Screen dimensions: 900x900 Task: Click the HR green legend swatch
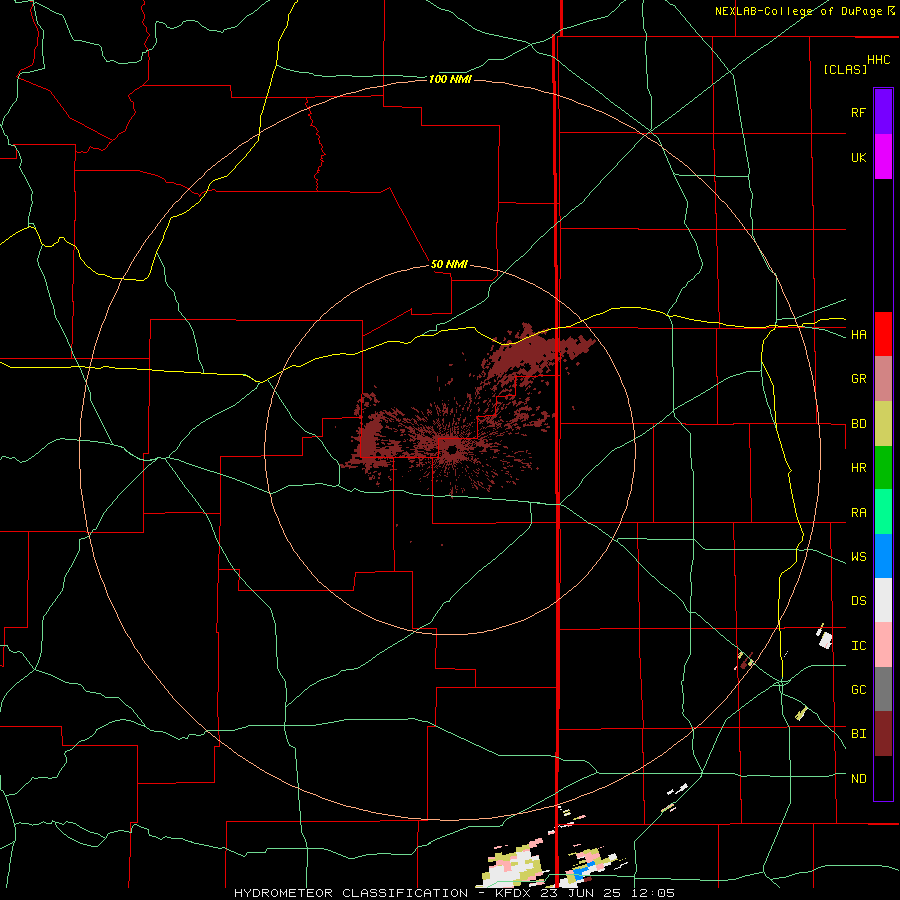883,468
